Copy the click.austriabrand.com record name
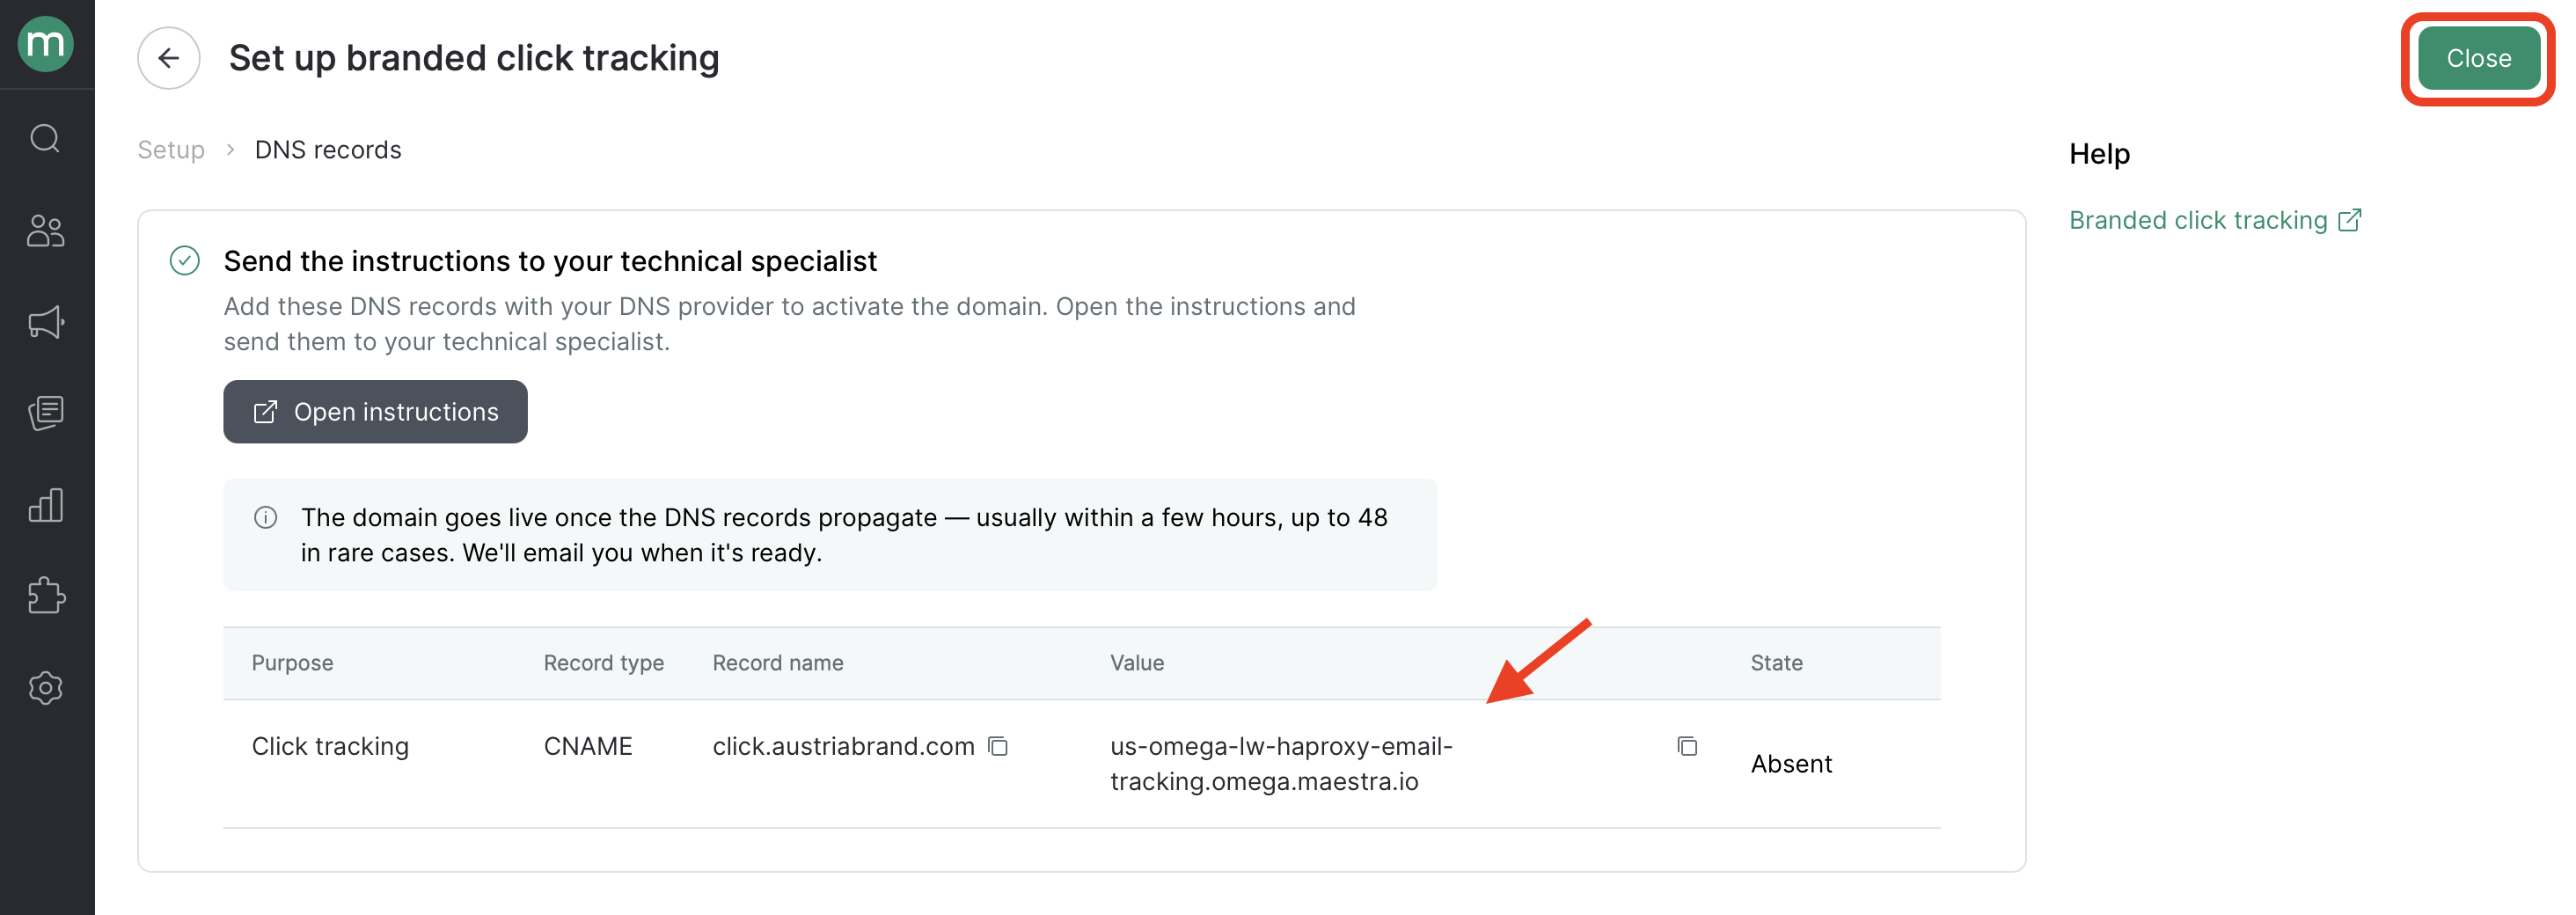Viewport: 2576px width, 915px height. tap(998, 746)
